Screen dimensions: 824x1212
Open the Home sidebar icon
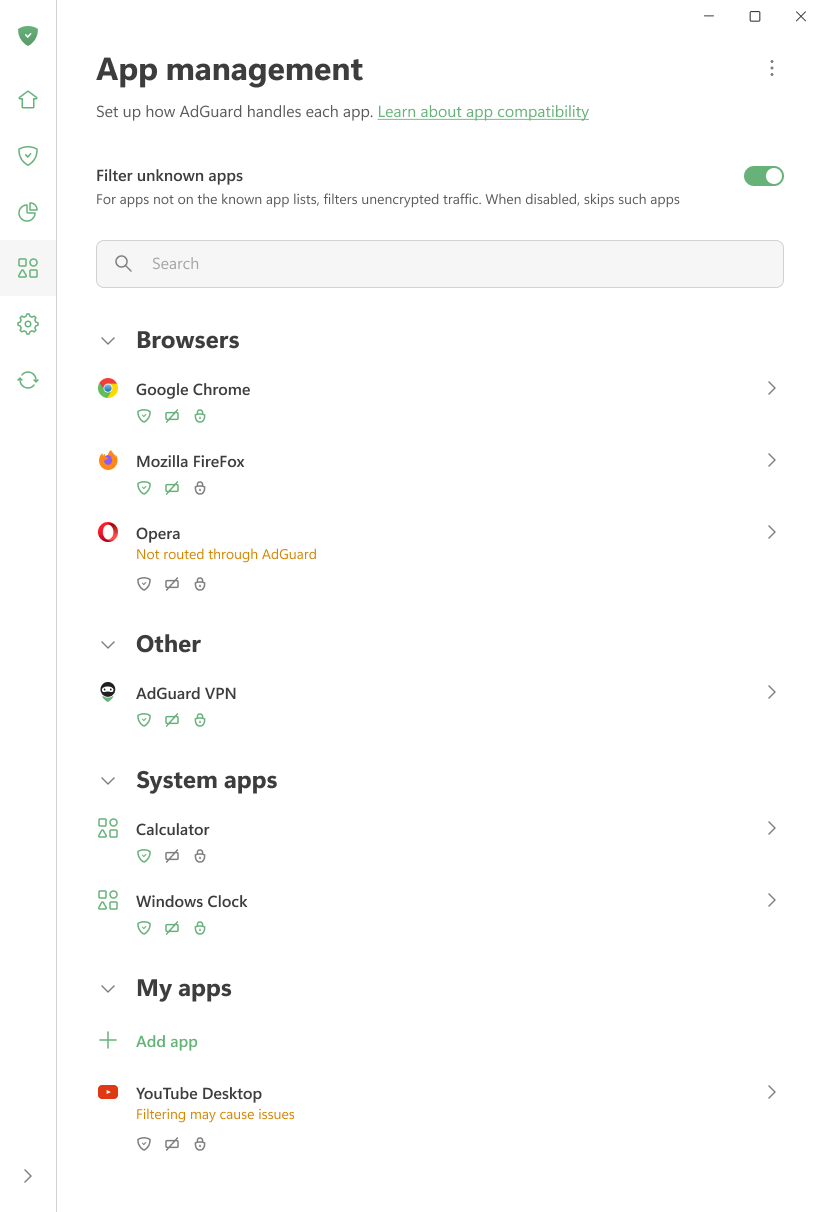coord(28,100)
